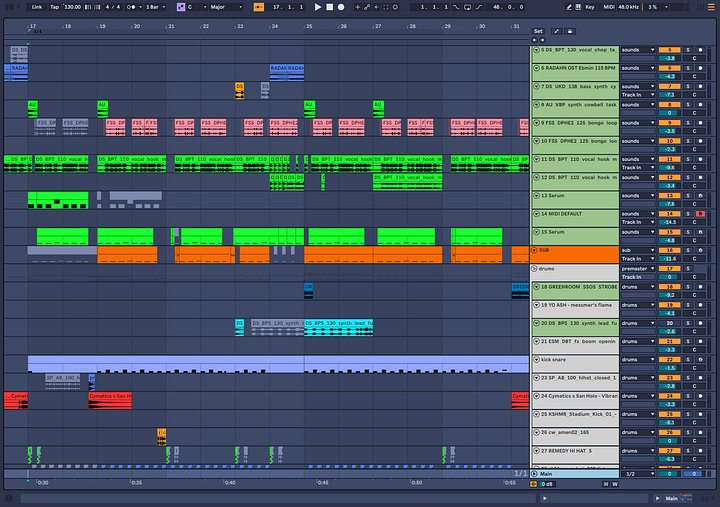Enable the Automation Arm link icon
This screenshot has width=720, height=507.
point(367,7)
